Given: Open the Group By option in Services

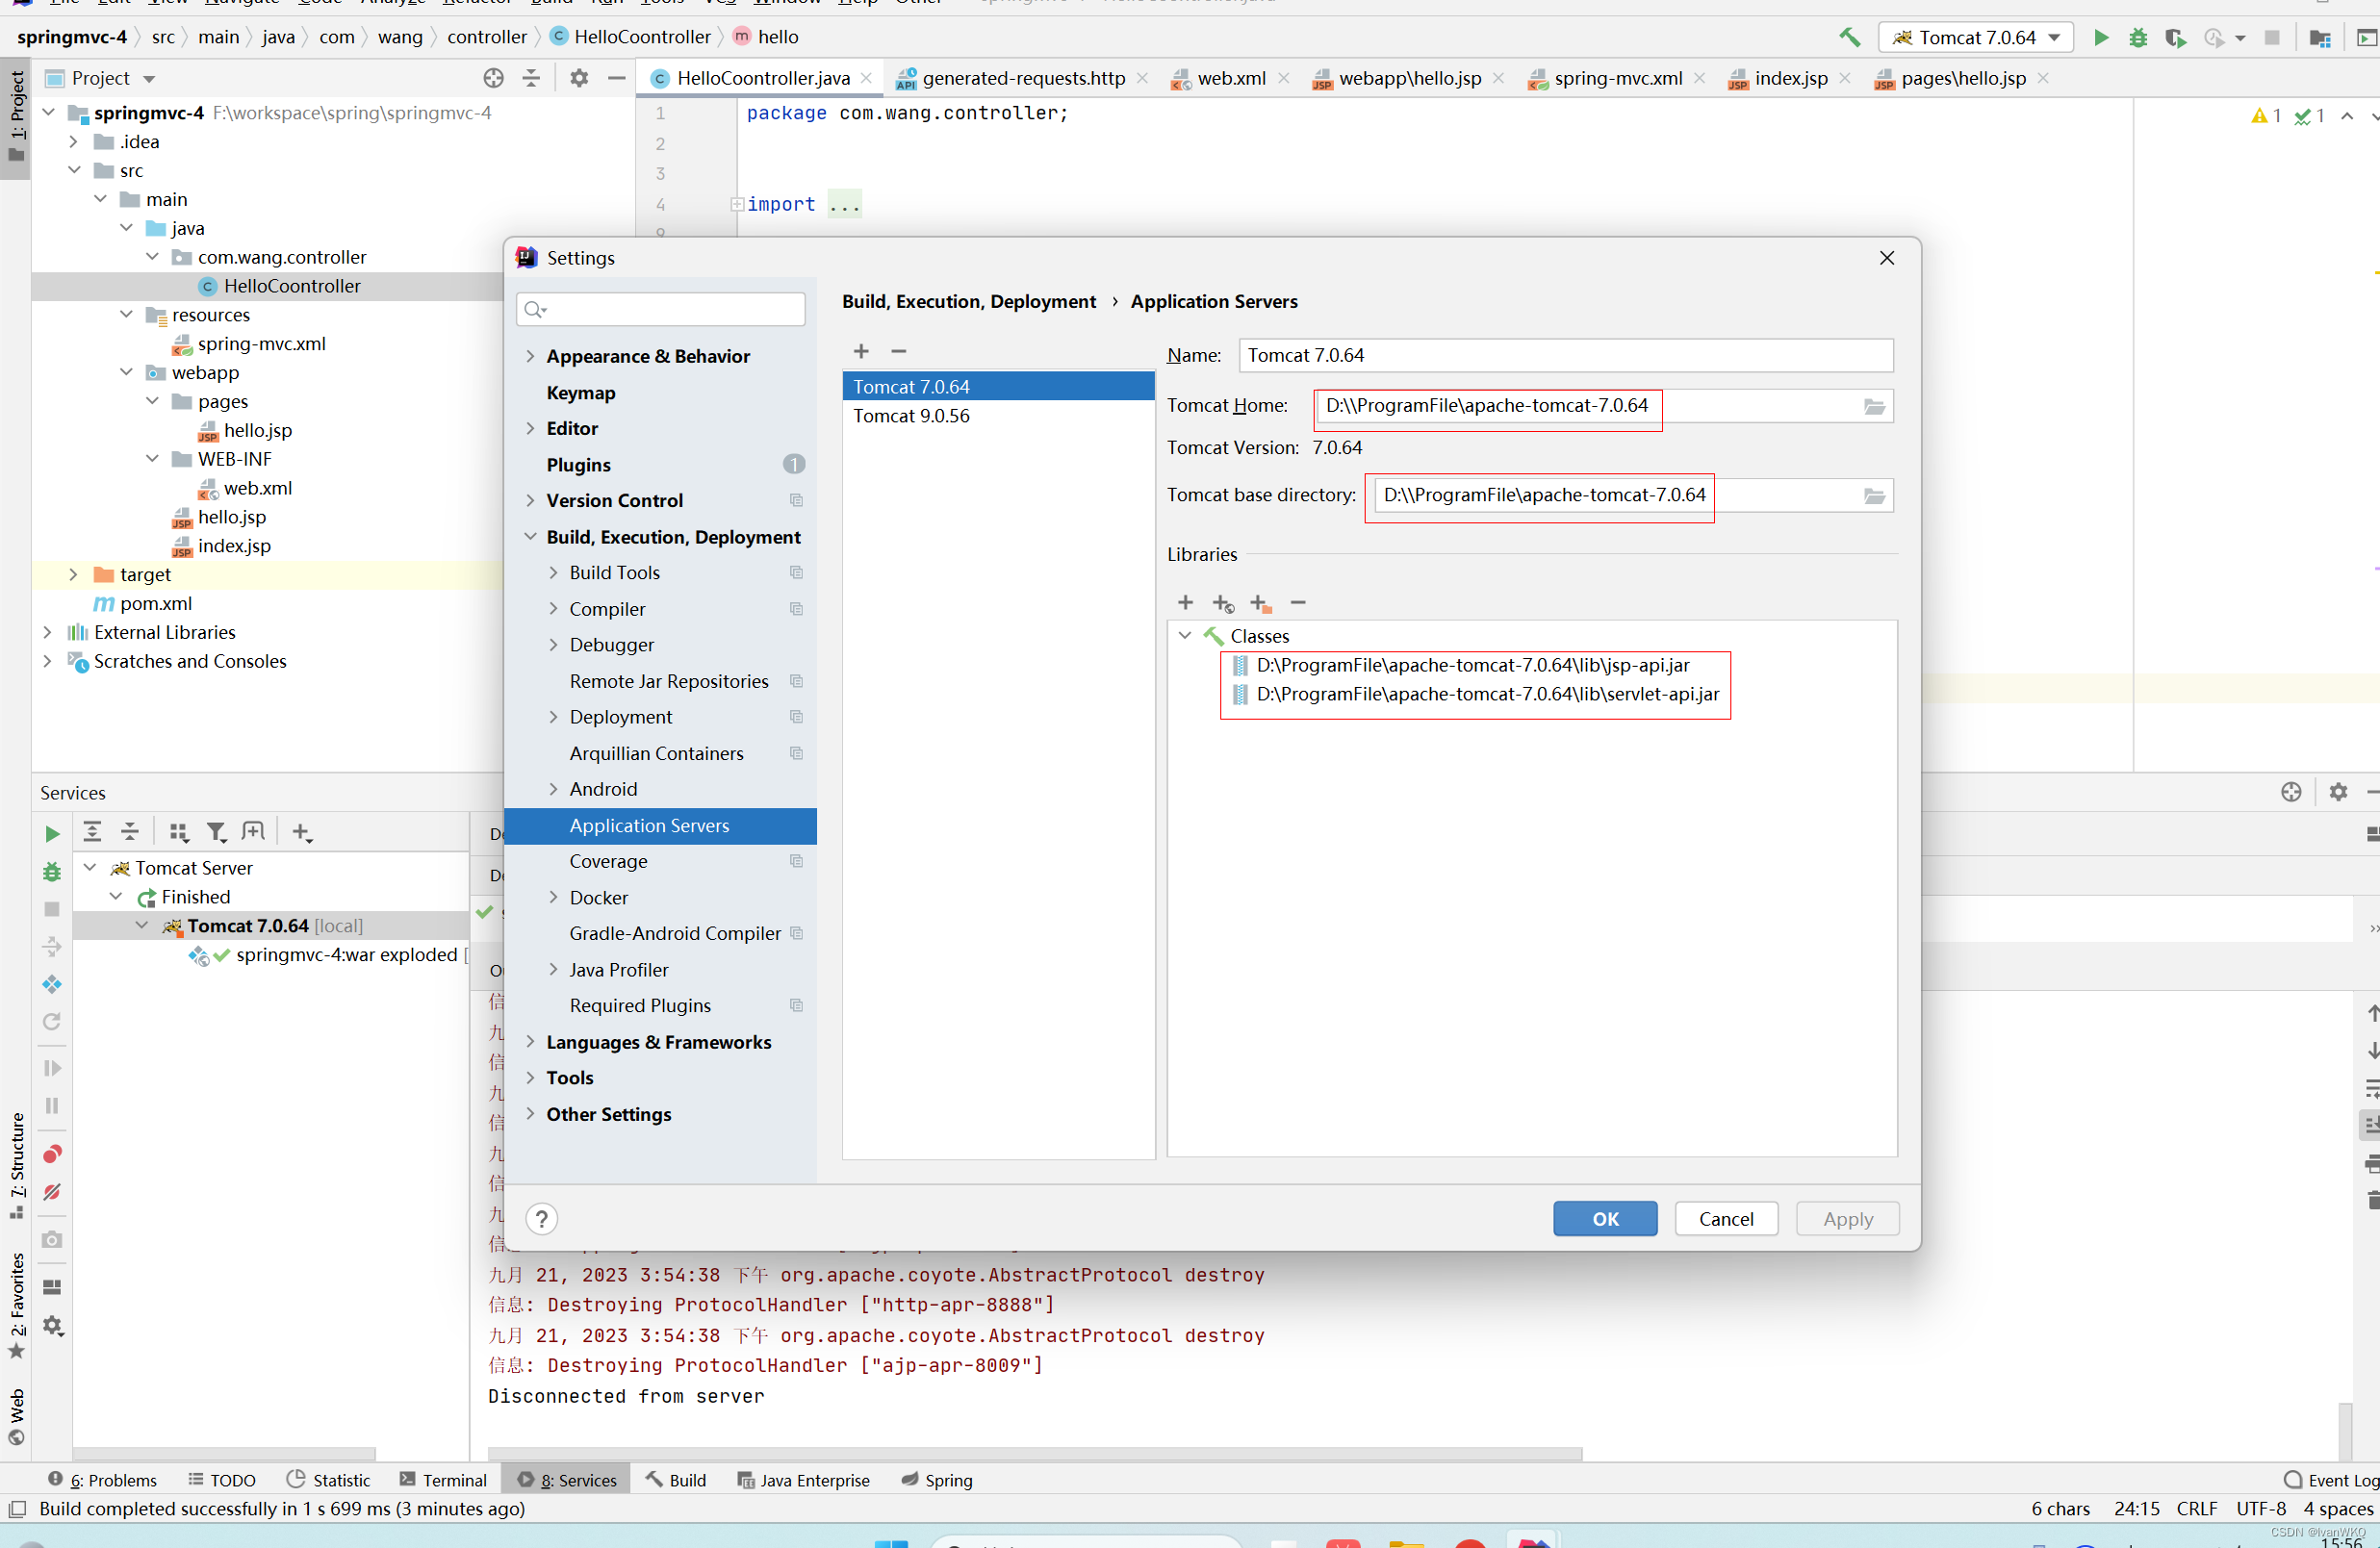Looking at the screenshot, I should coord(179,831).
